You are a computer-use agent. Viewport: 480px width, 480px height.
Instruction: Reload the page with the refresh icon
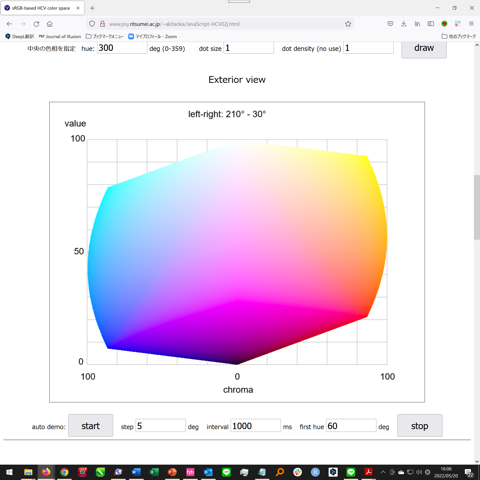tap(36, 24)
